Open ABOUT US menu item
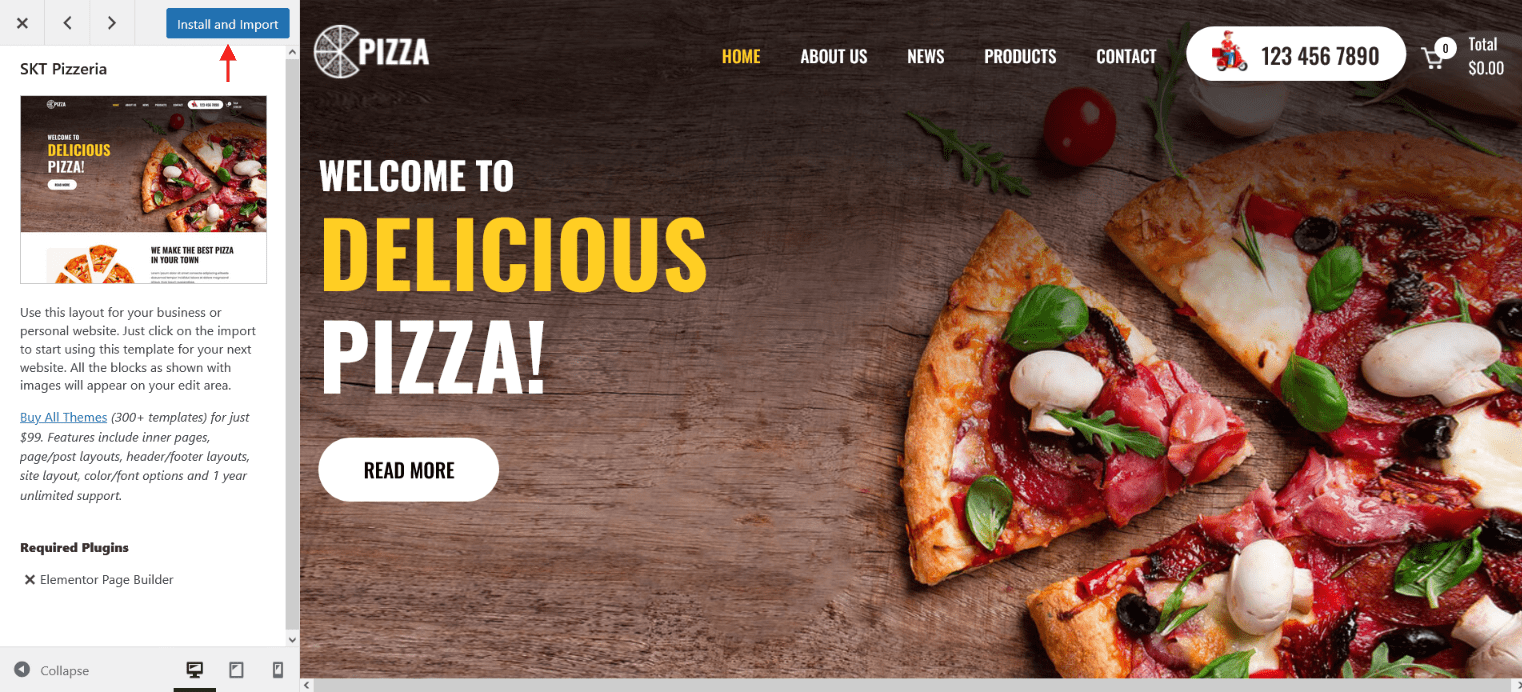1522x692 pixels. pos(834,57)
